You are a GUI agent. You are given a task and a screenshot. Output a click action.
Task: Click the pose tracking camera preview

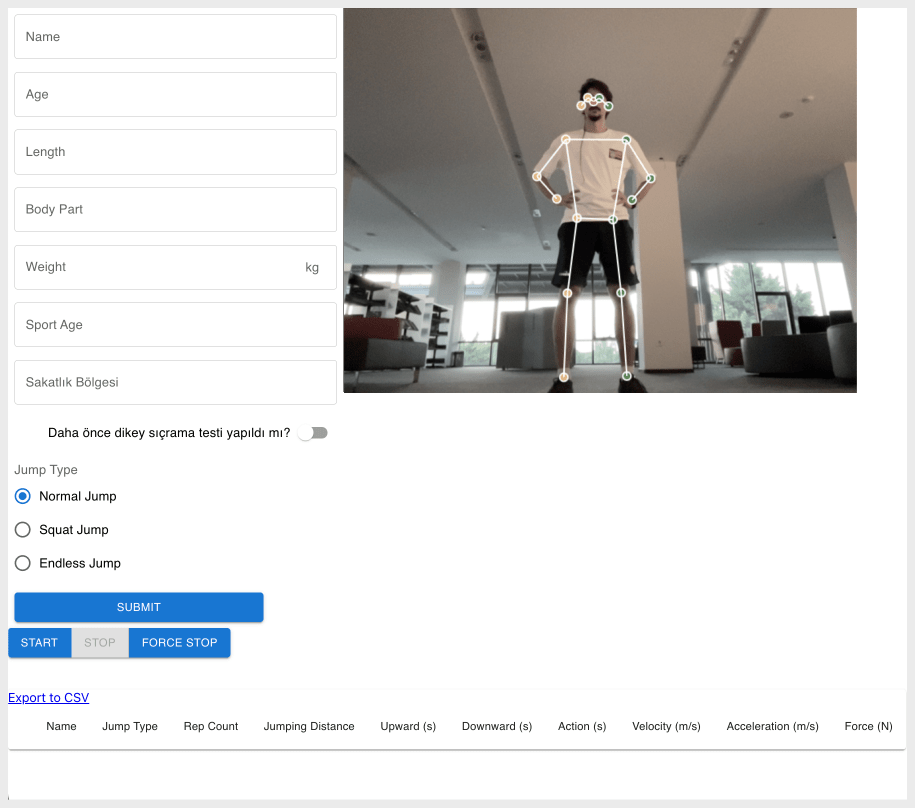click(600, 200)
